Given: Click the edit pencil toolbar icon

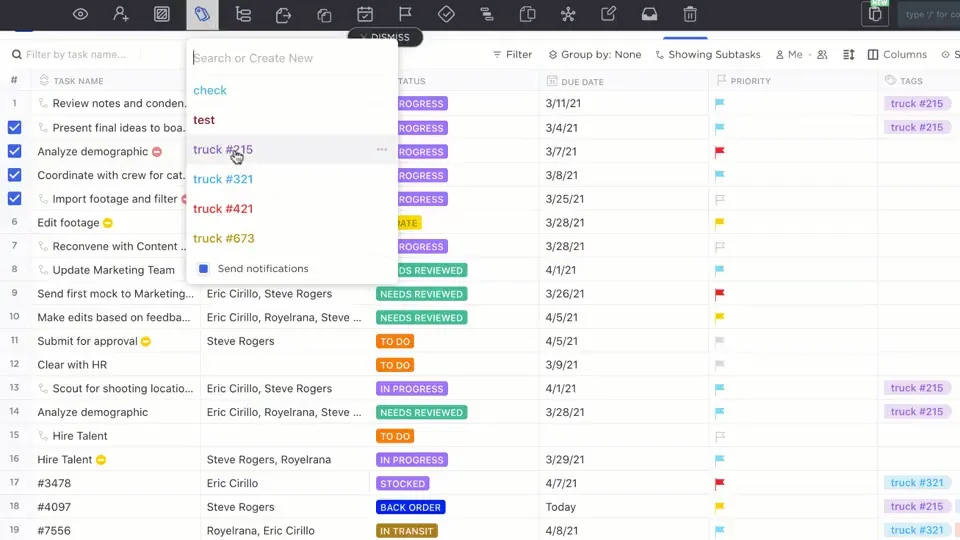Looking at the screenshot, I should pyautogui.click(x=609, y=14).
